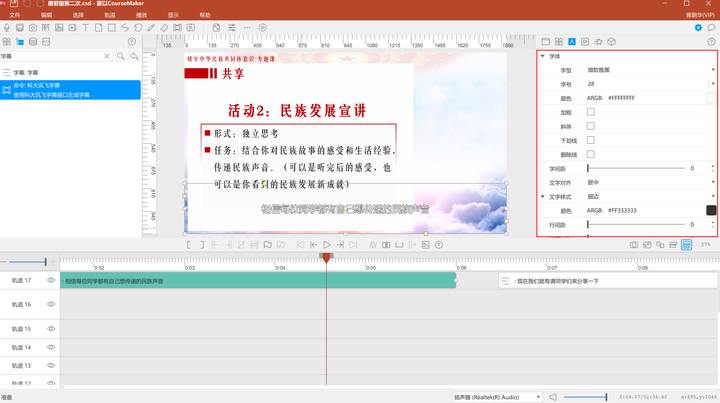Open the 文件 menu
The height and width of the screenshot is (403, 720).
(15, 15)
